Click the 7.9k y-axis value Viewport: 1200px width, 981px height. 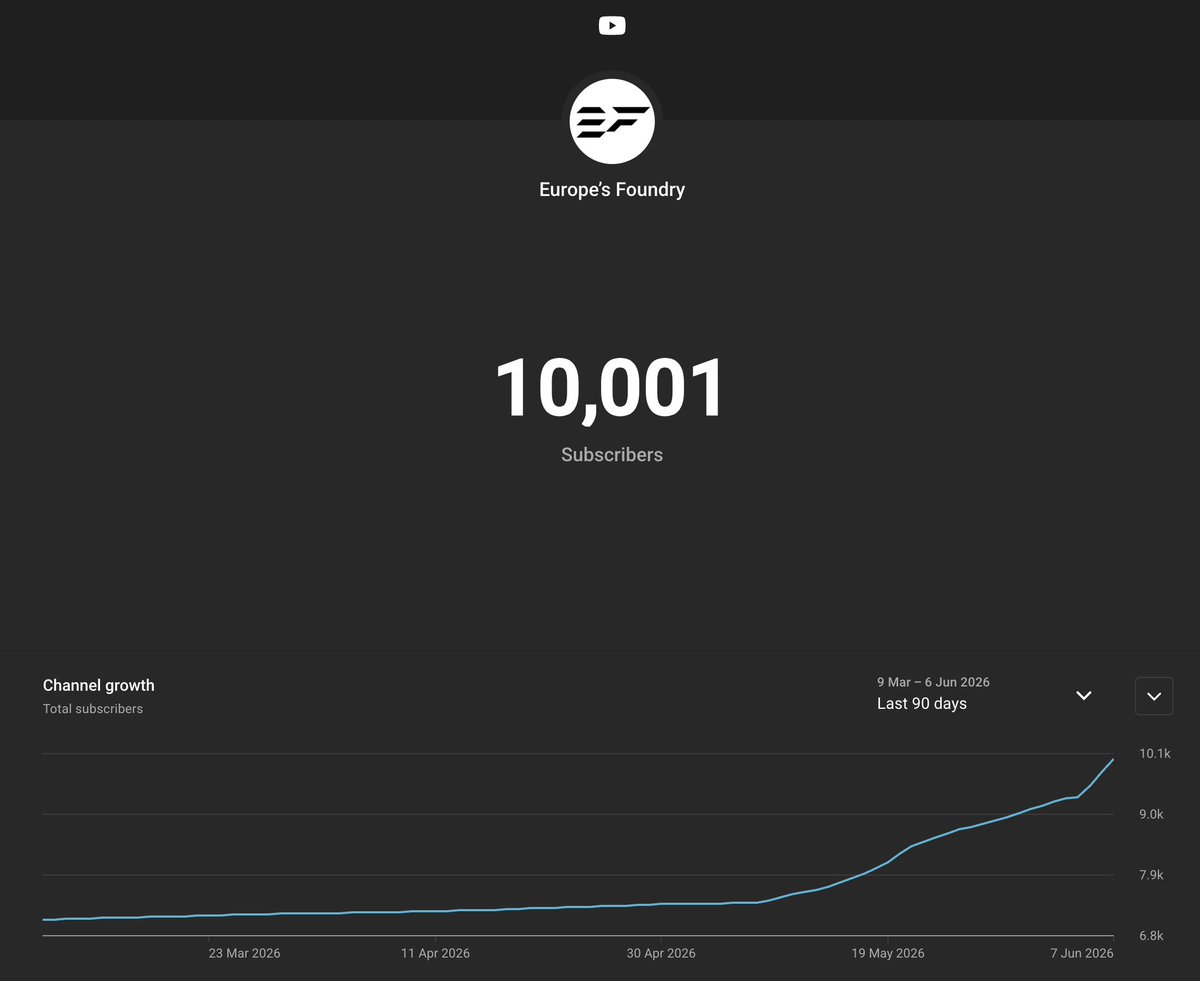[1152, 875]
